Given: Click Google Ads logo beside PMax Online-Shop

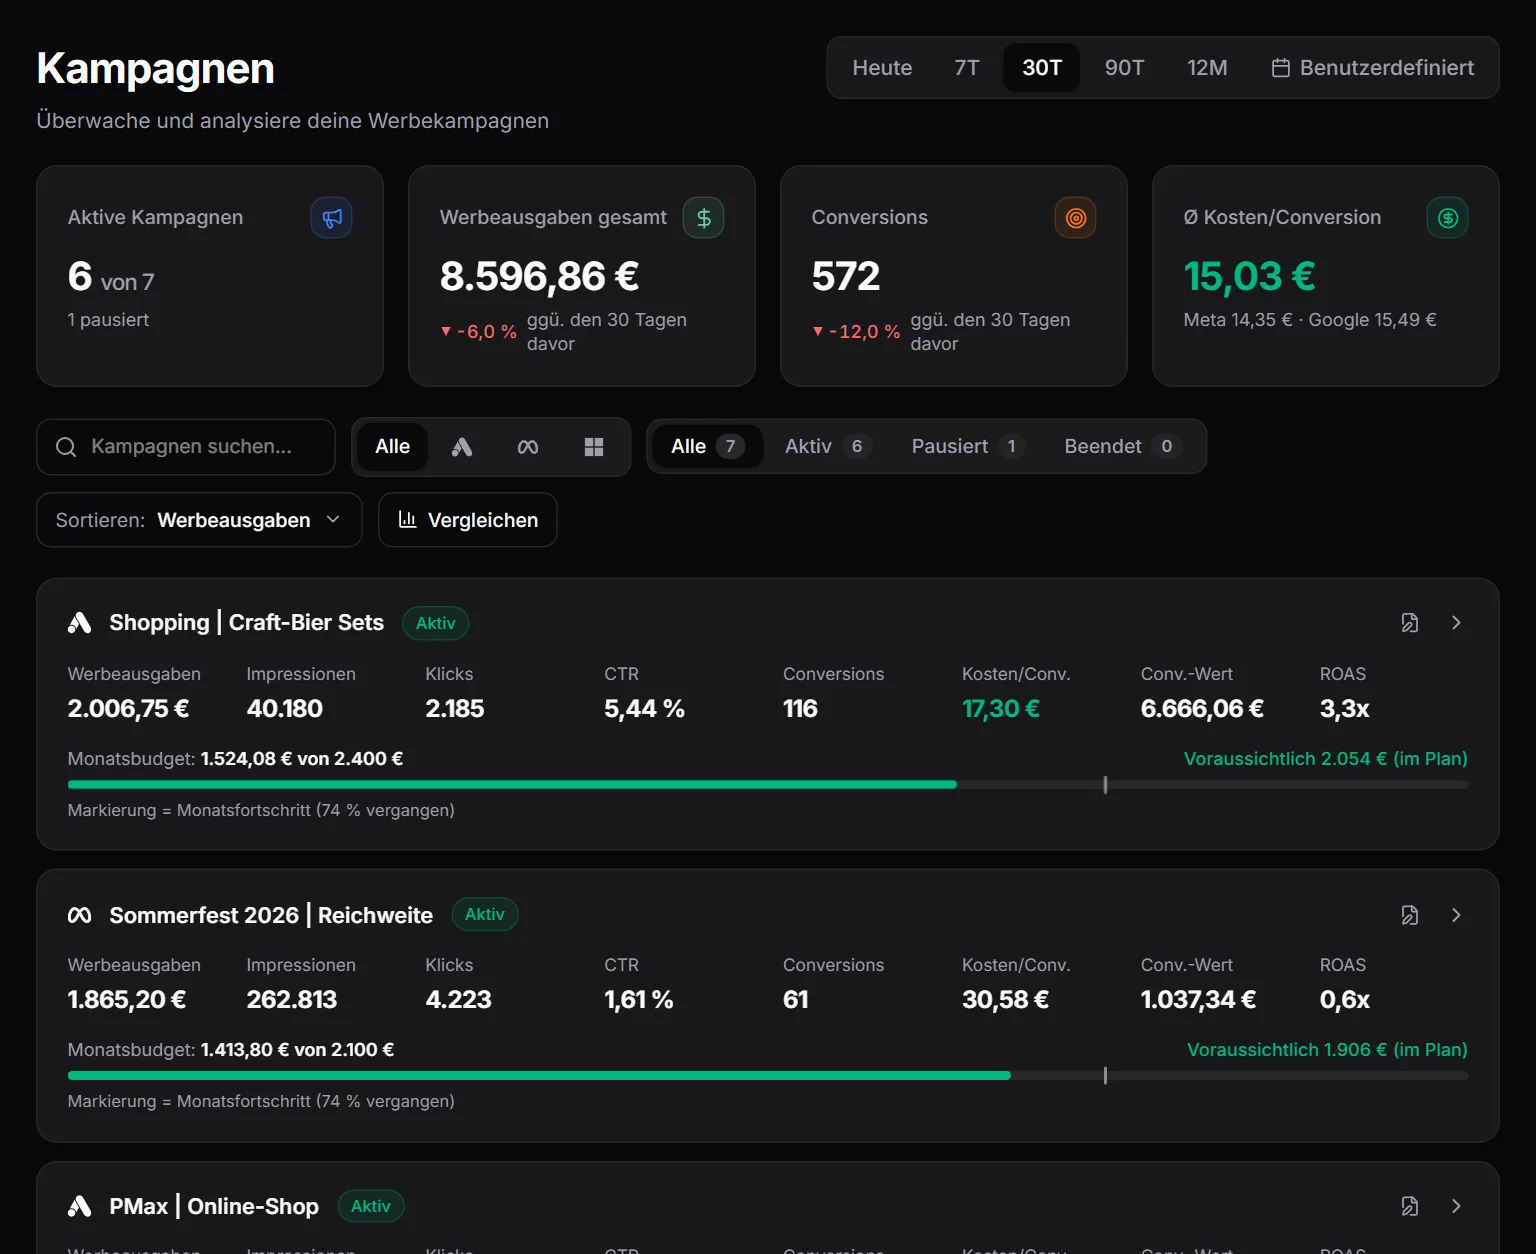Looking at the screenshot, I should [x=80, y=1206].
